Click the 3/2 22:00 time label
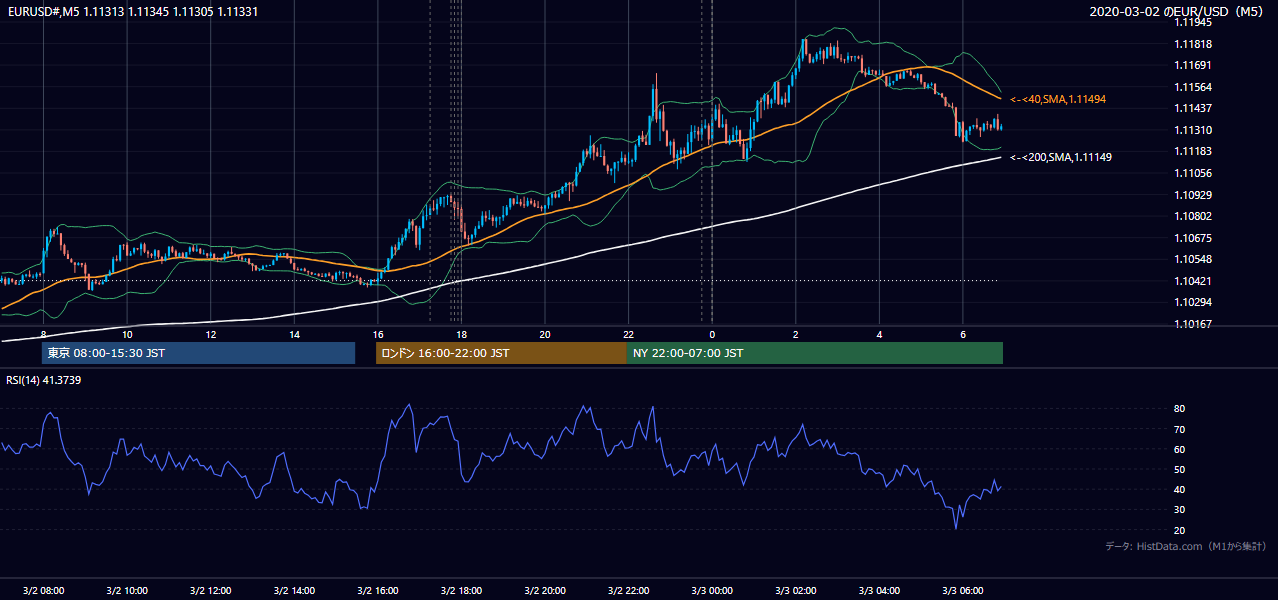The height and width of the screenshot is (600, 1278). (x=628, y=590)
